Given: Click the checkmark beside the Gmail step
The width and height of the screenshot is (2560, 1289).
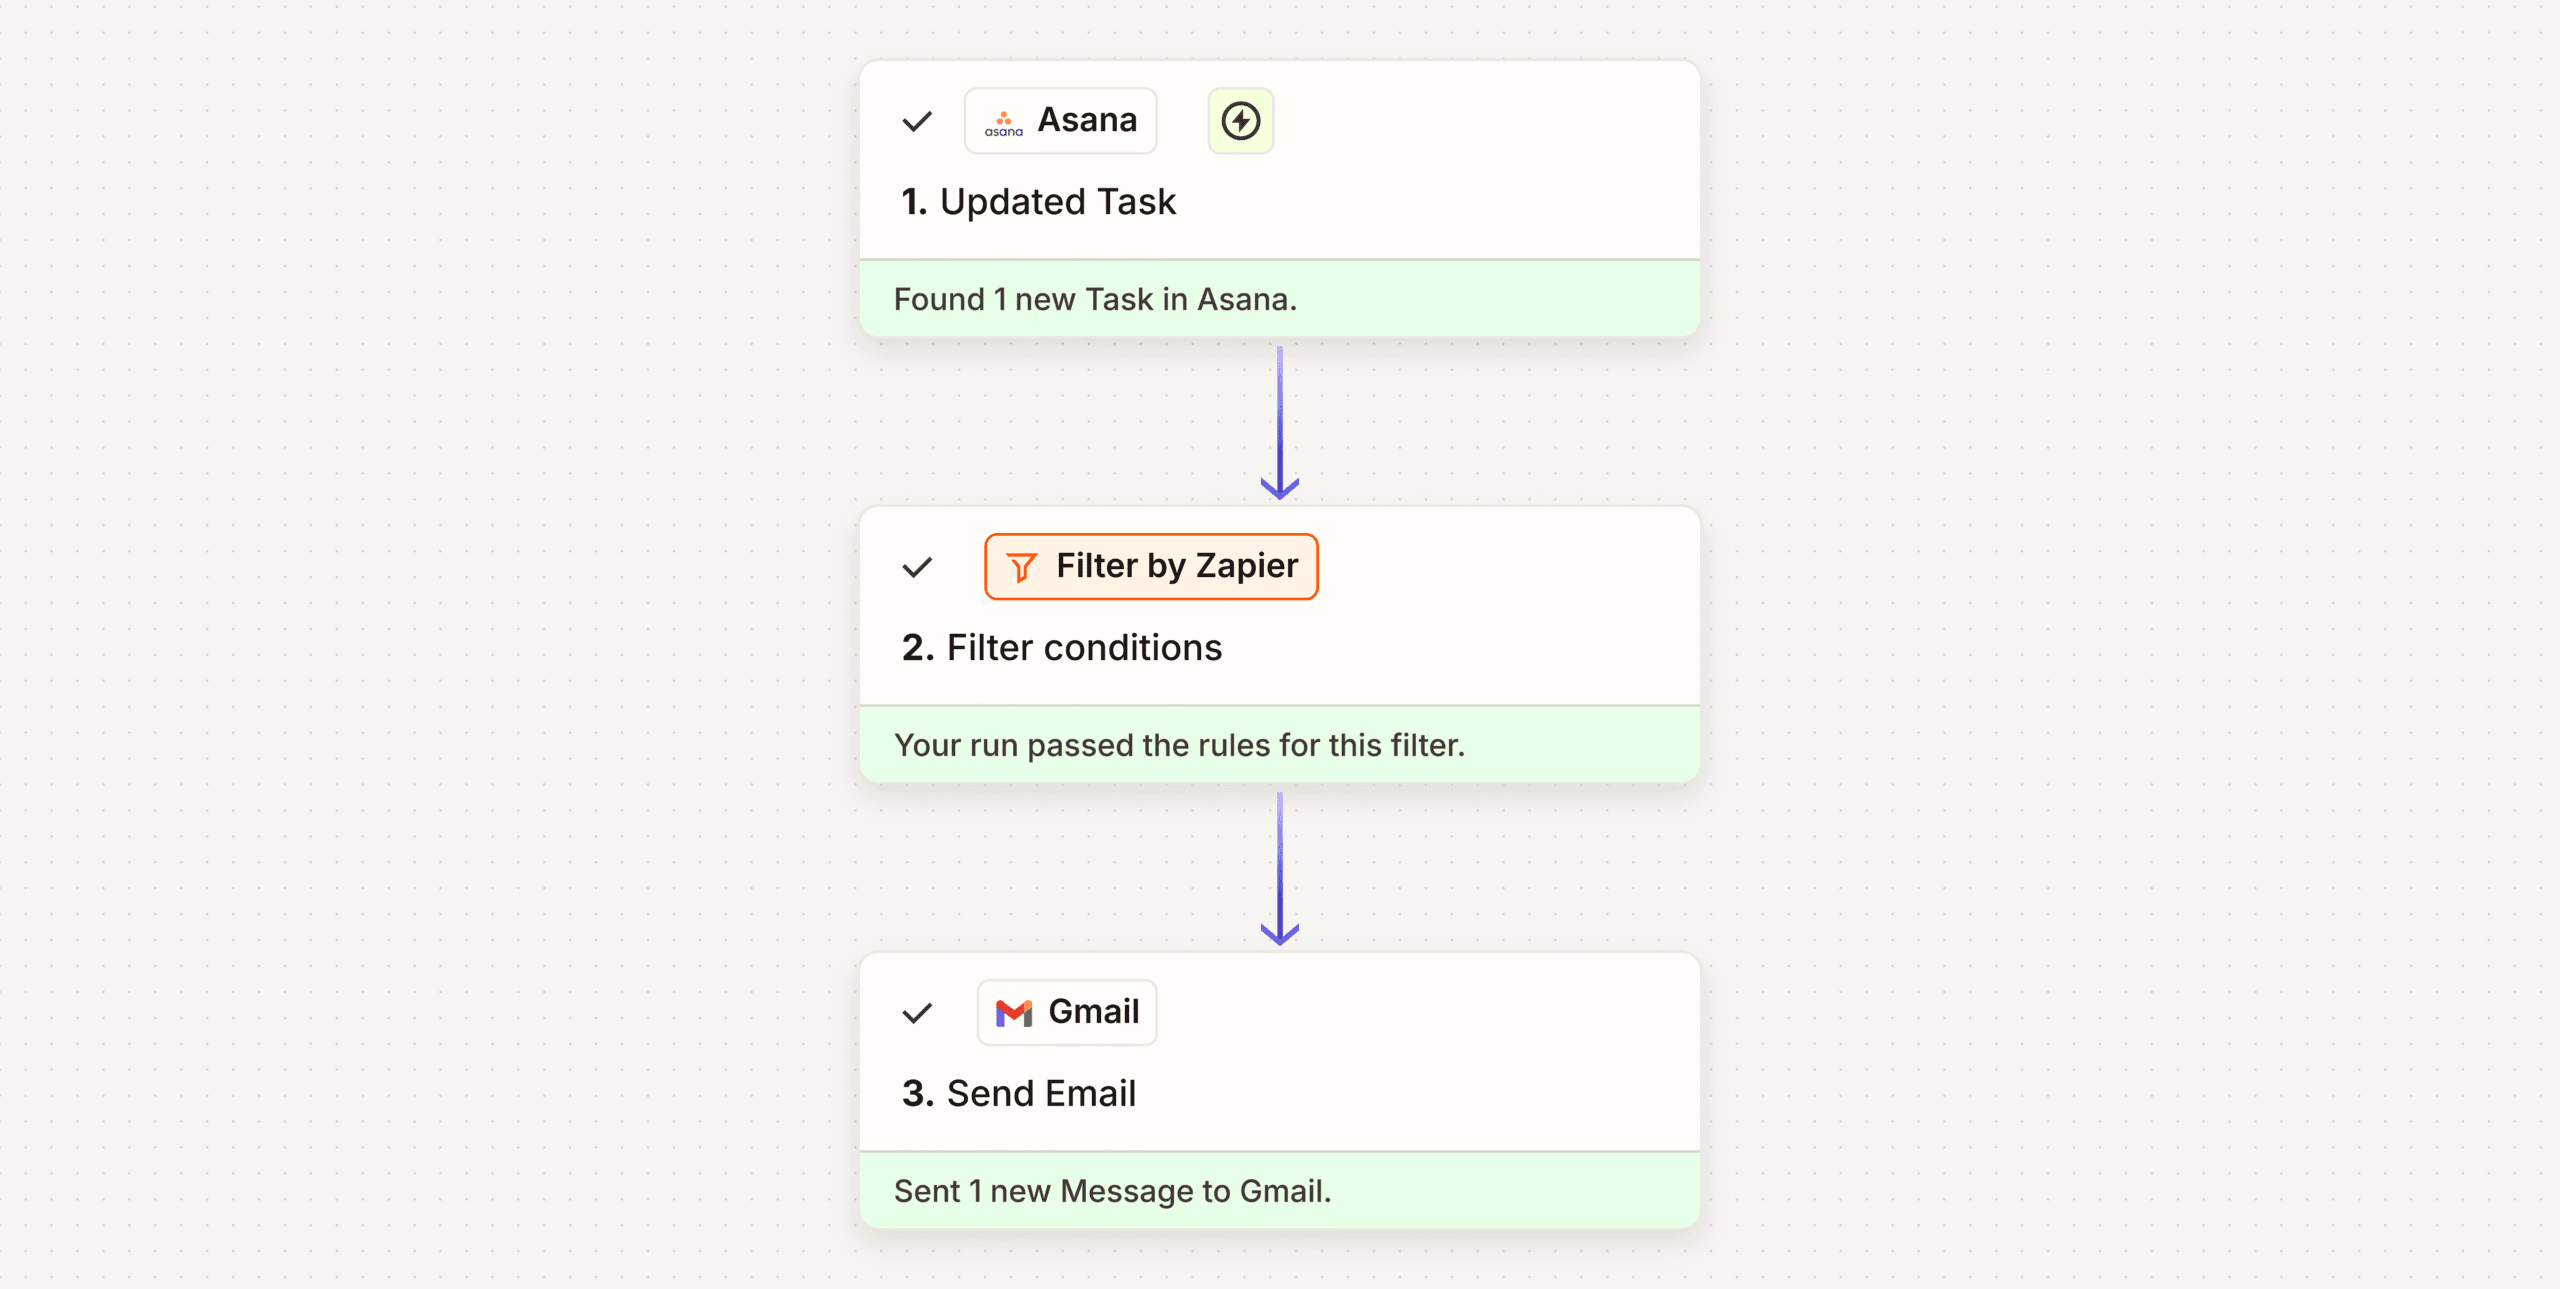Looking at the screenshot, I should [x=917, y=1012].
